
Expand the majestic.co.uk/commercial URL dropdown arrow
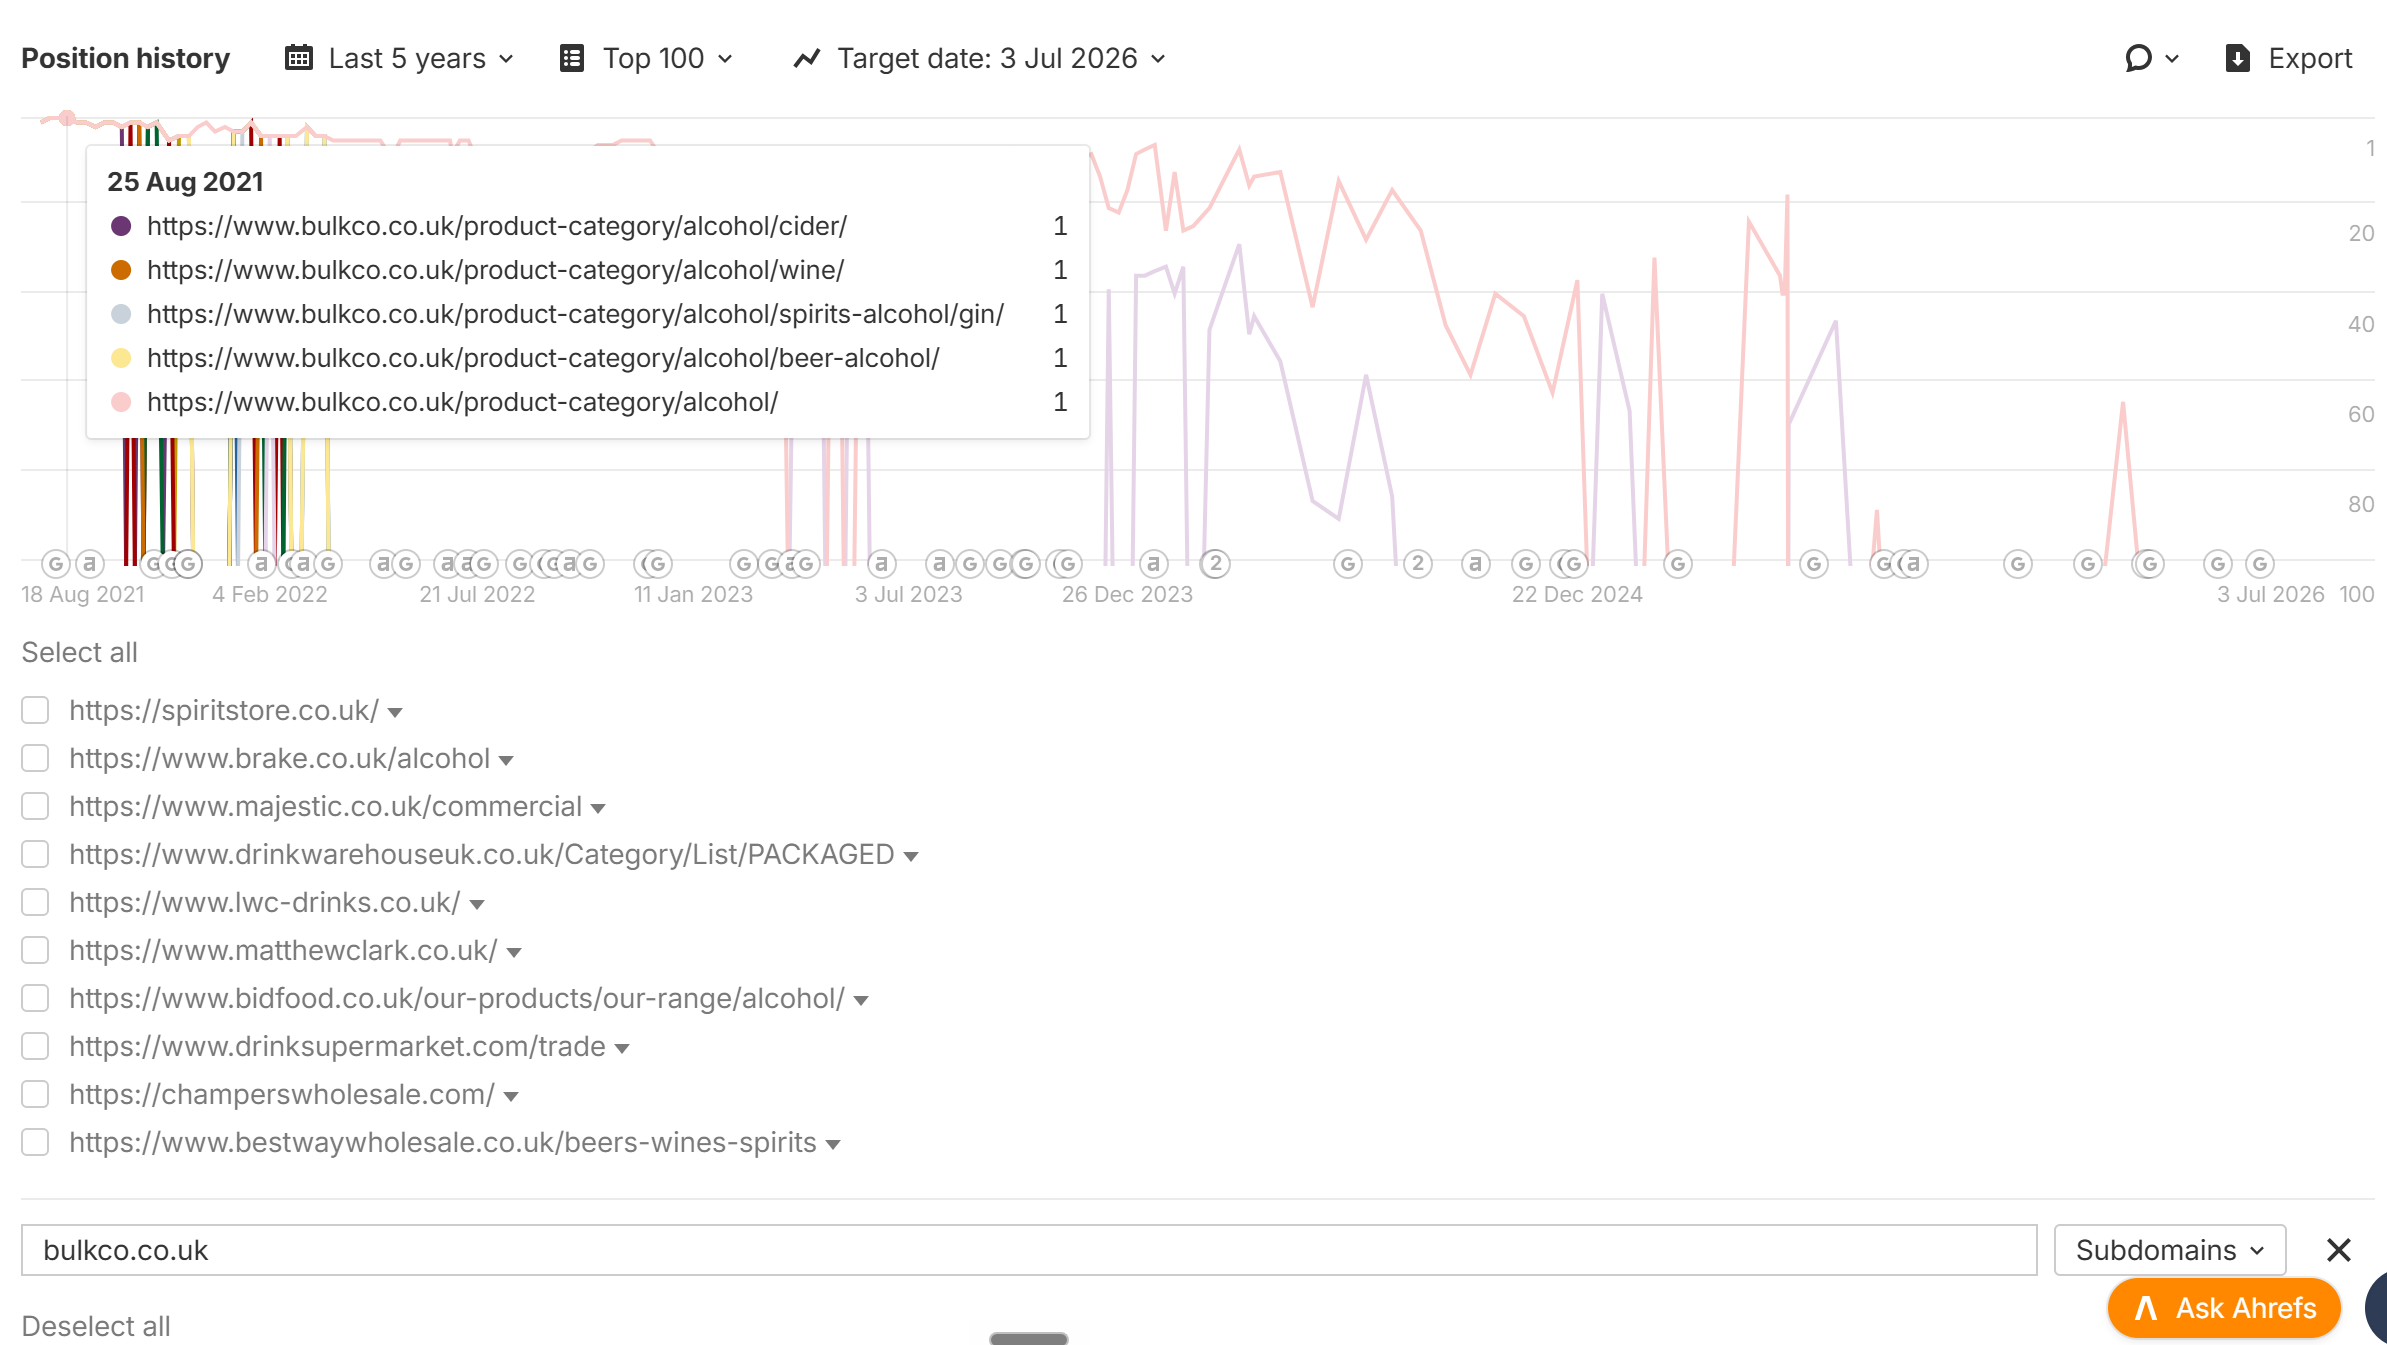pyautogui.click(x=598, y=809)
